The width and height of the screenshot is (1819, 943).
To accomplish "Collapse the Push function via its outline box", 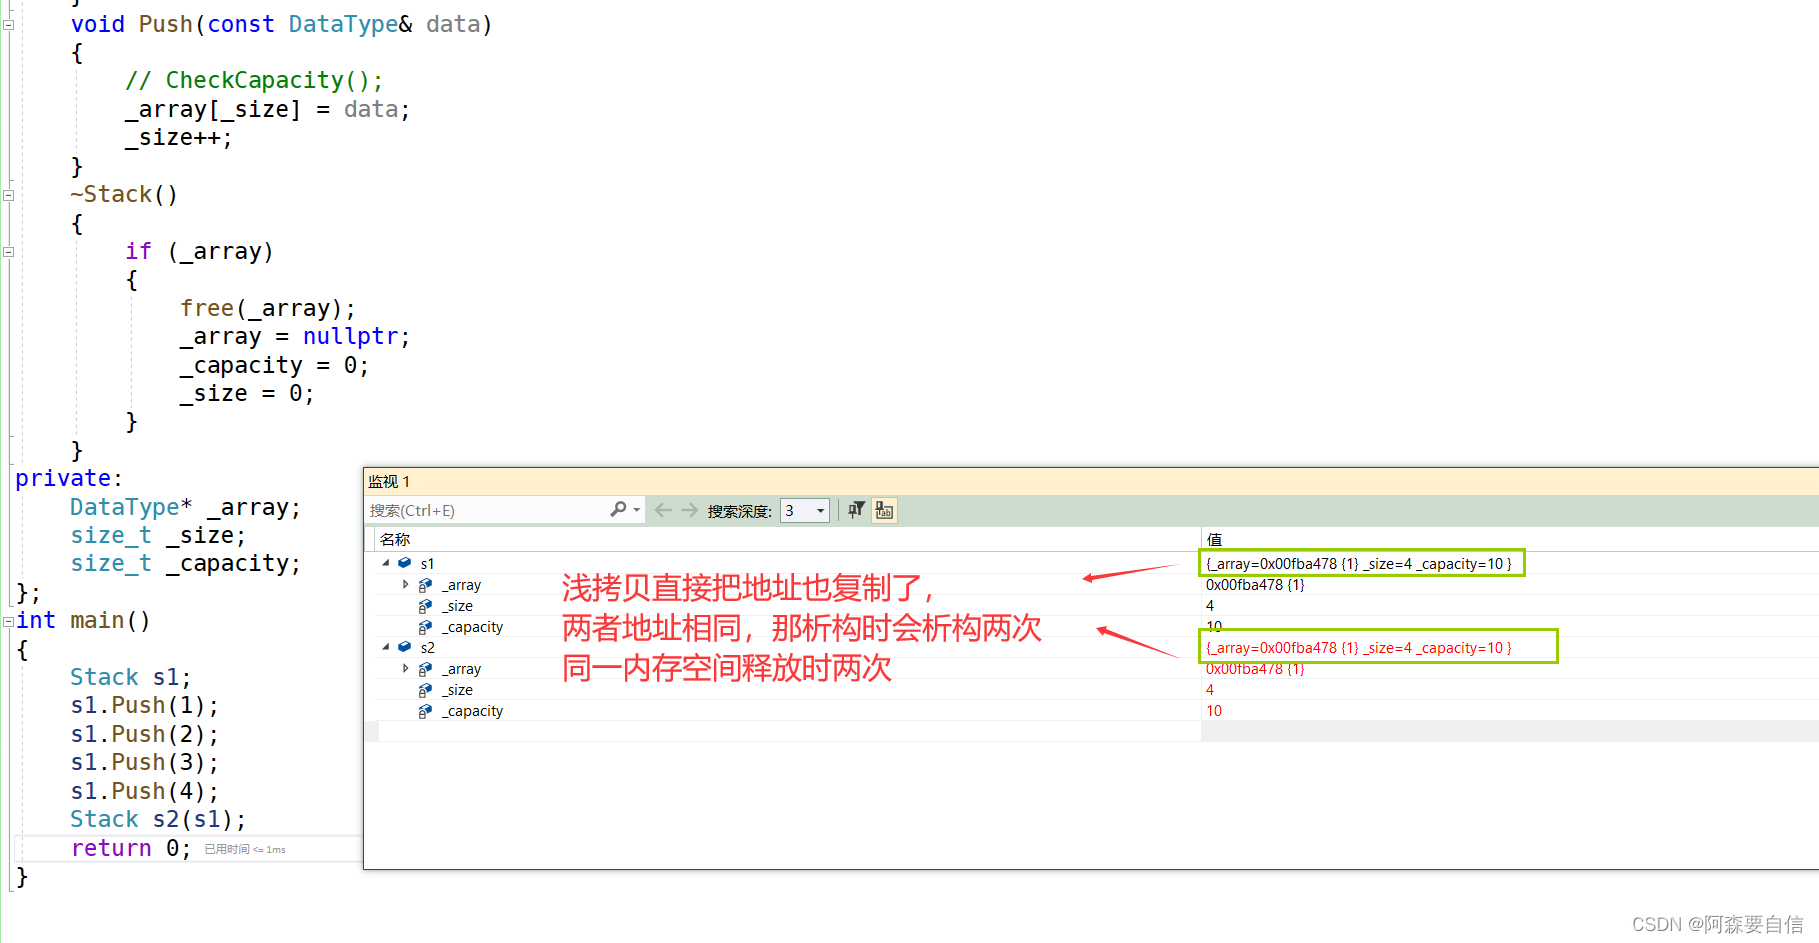I will click(x=8, y=25).
